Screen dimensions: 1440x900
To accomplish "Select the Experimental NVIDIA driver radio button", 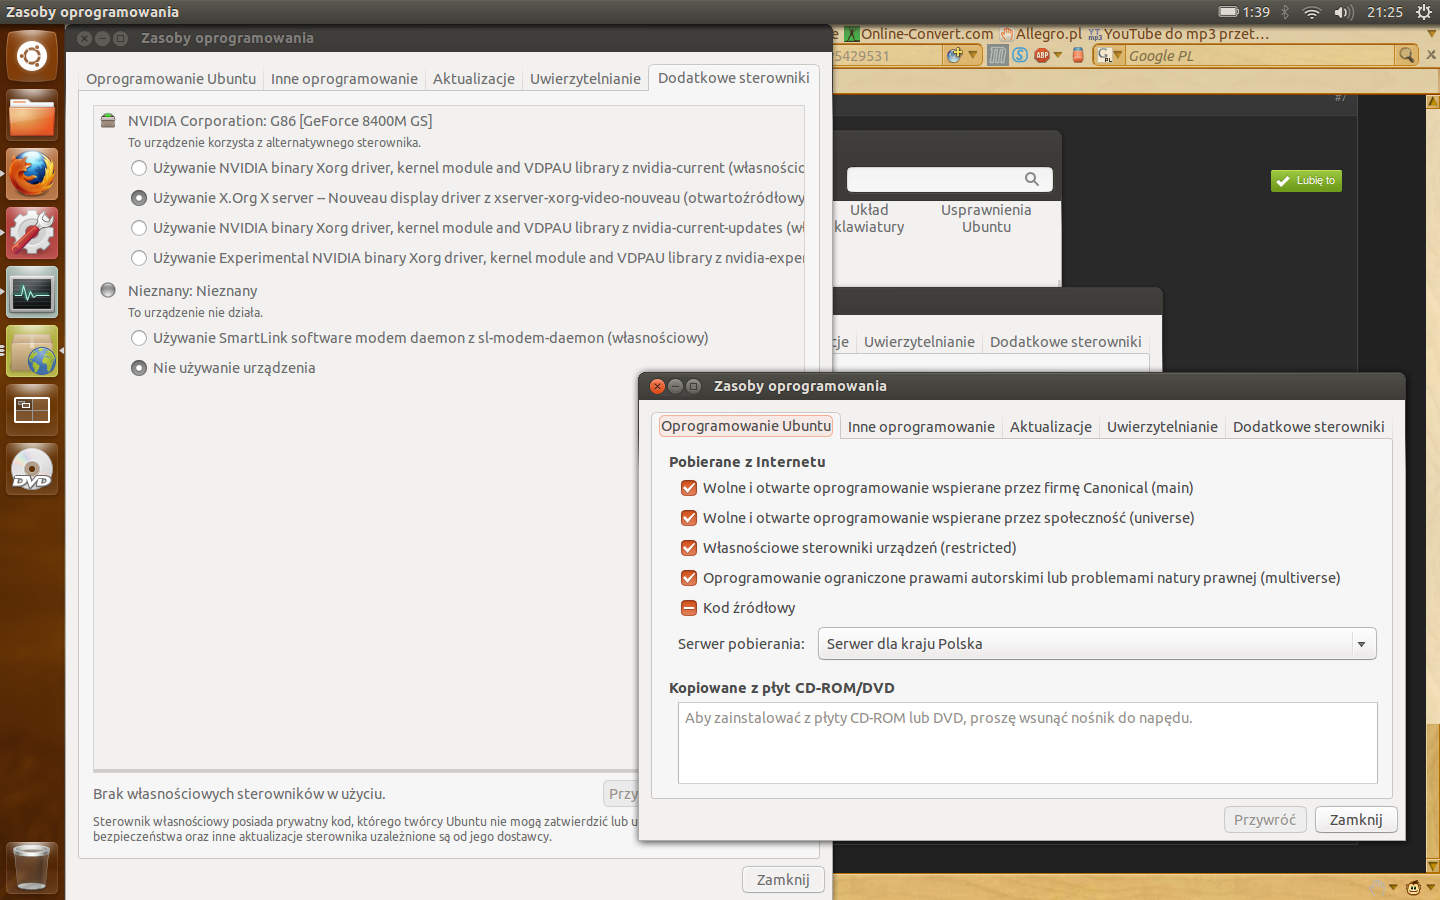I will (139, 258).
